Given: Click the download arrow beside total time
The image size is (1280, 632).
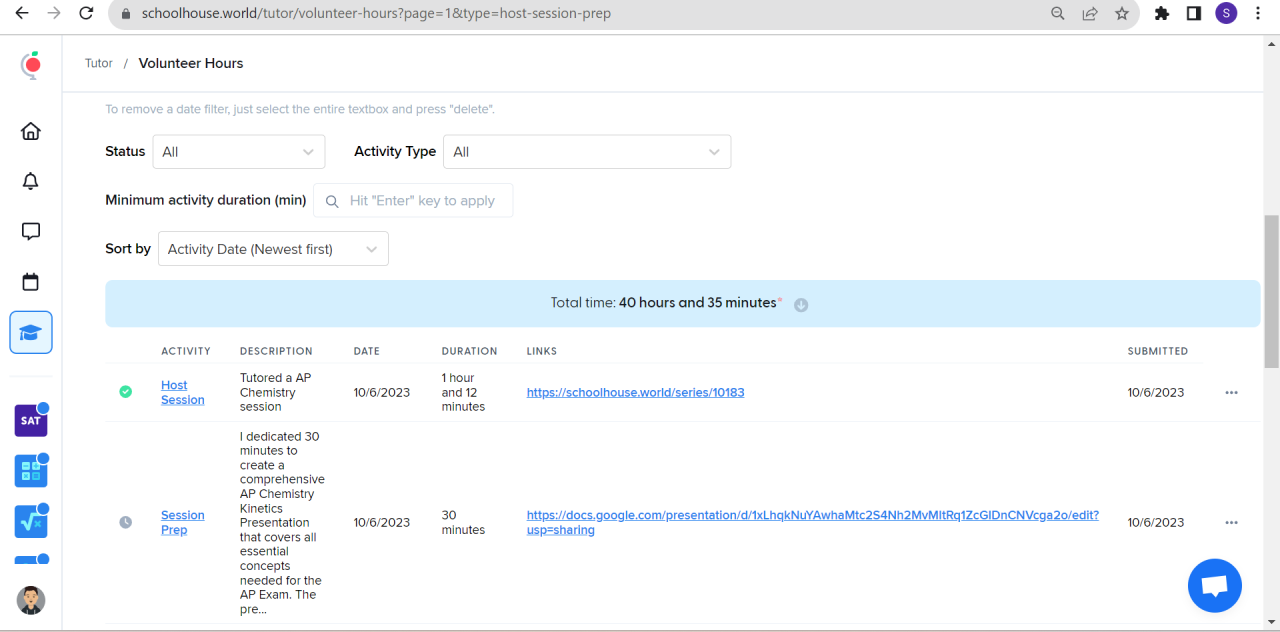Looking at the screenshot, I should pos(801,305).
